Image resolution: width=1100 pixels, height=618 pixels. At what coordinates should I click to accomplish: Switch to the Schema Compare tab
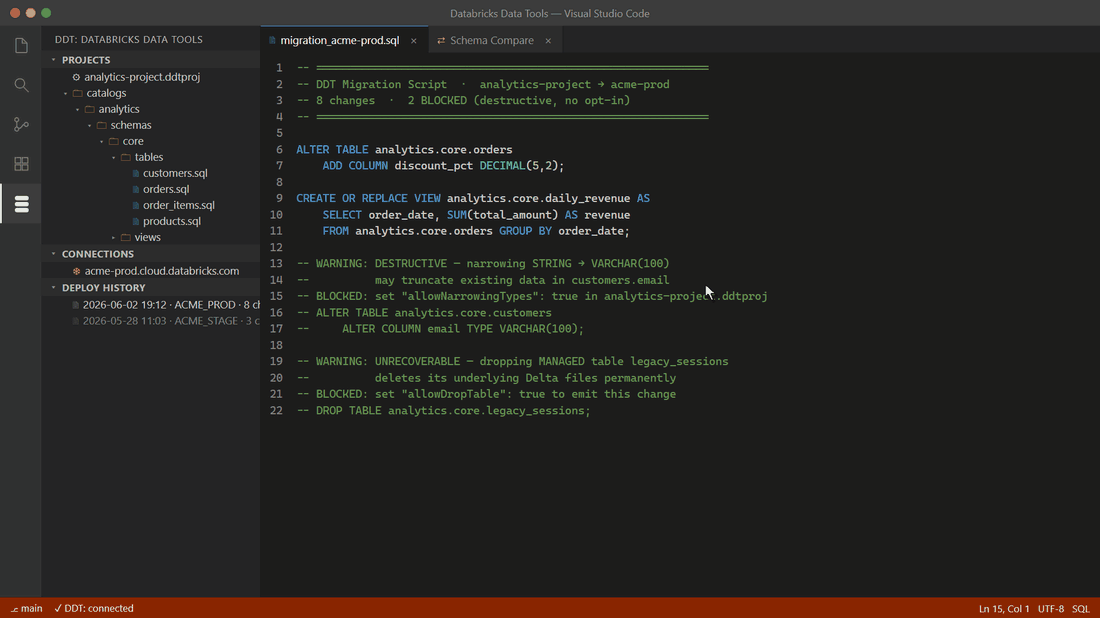pyautogui.click(x=492, y=41)
